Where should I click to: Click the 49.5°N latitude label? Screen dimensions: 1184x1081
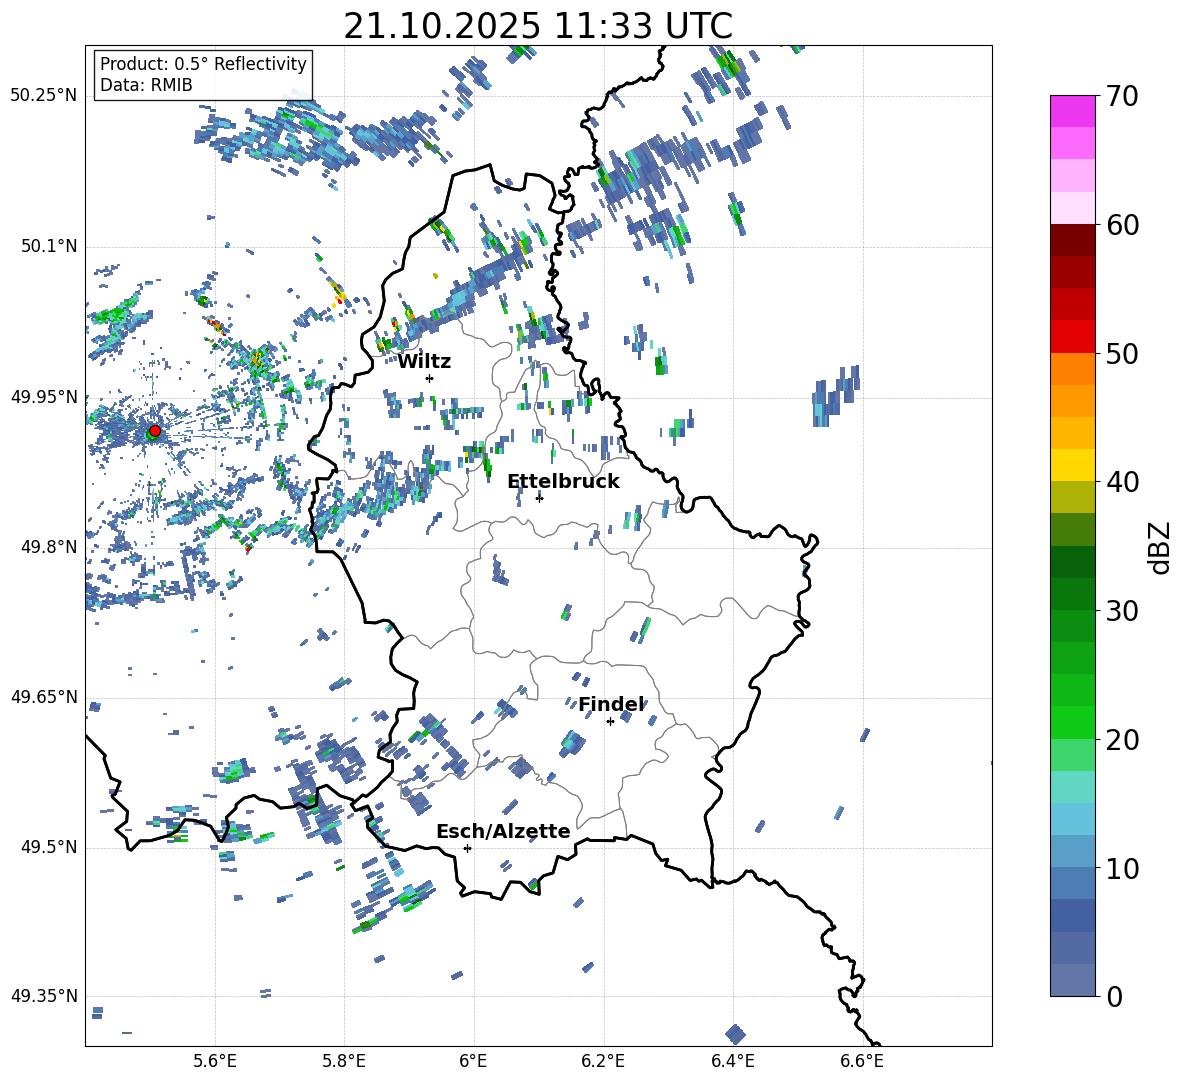pos(50,847)
